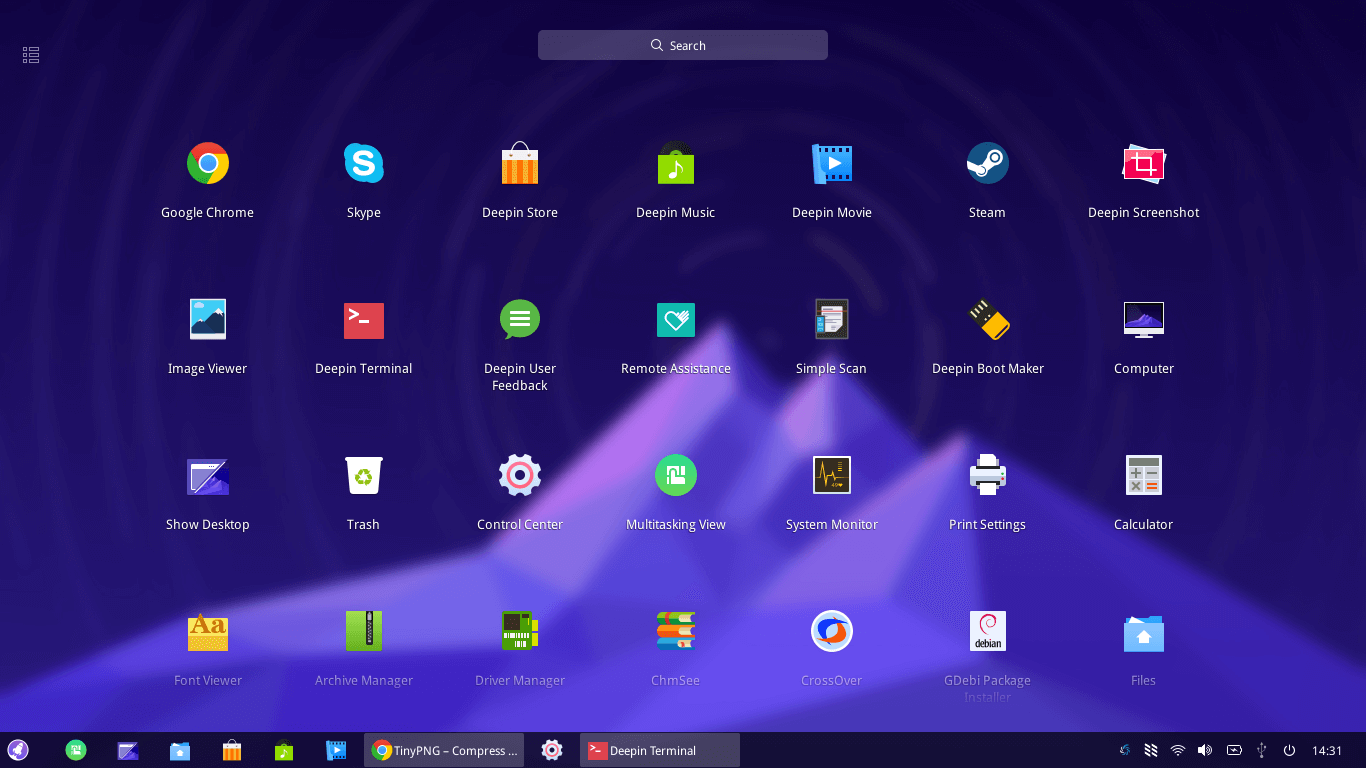This screenshot has width=1366, height=768.
Task: Click the battery indicator in tray
Action: click(1234, 750)
